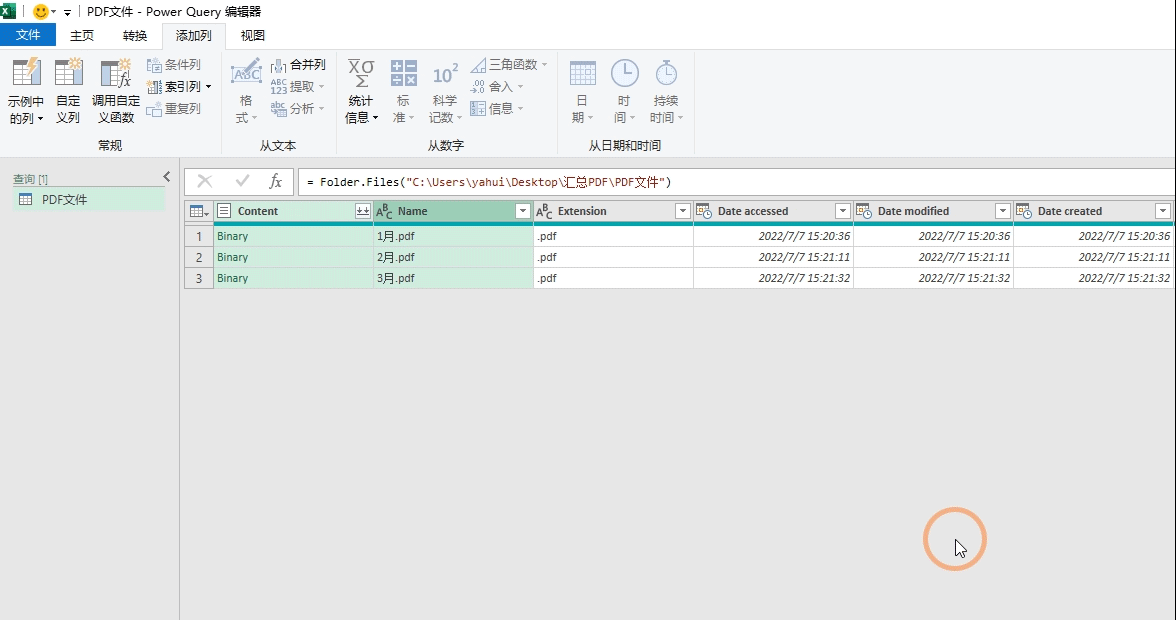
Task: Select the Content column header
Action: tap(294, 211)
